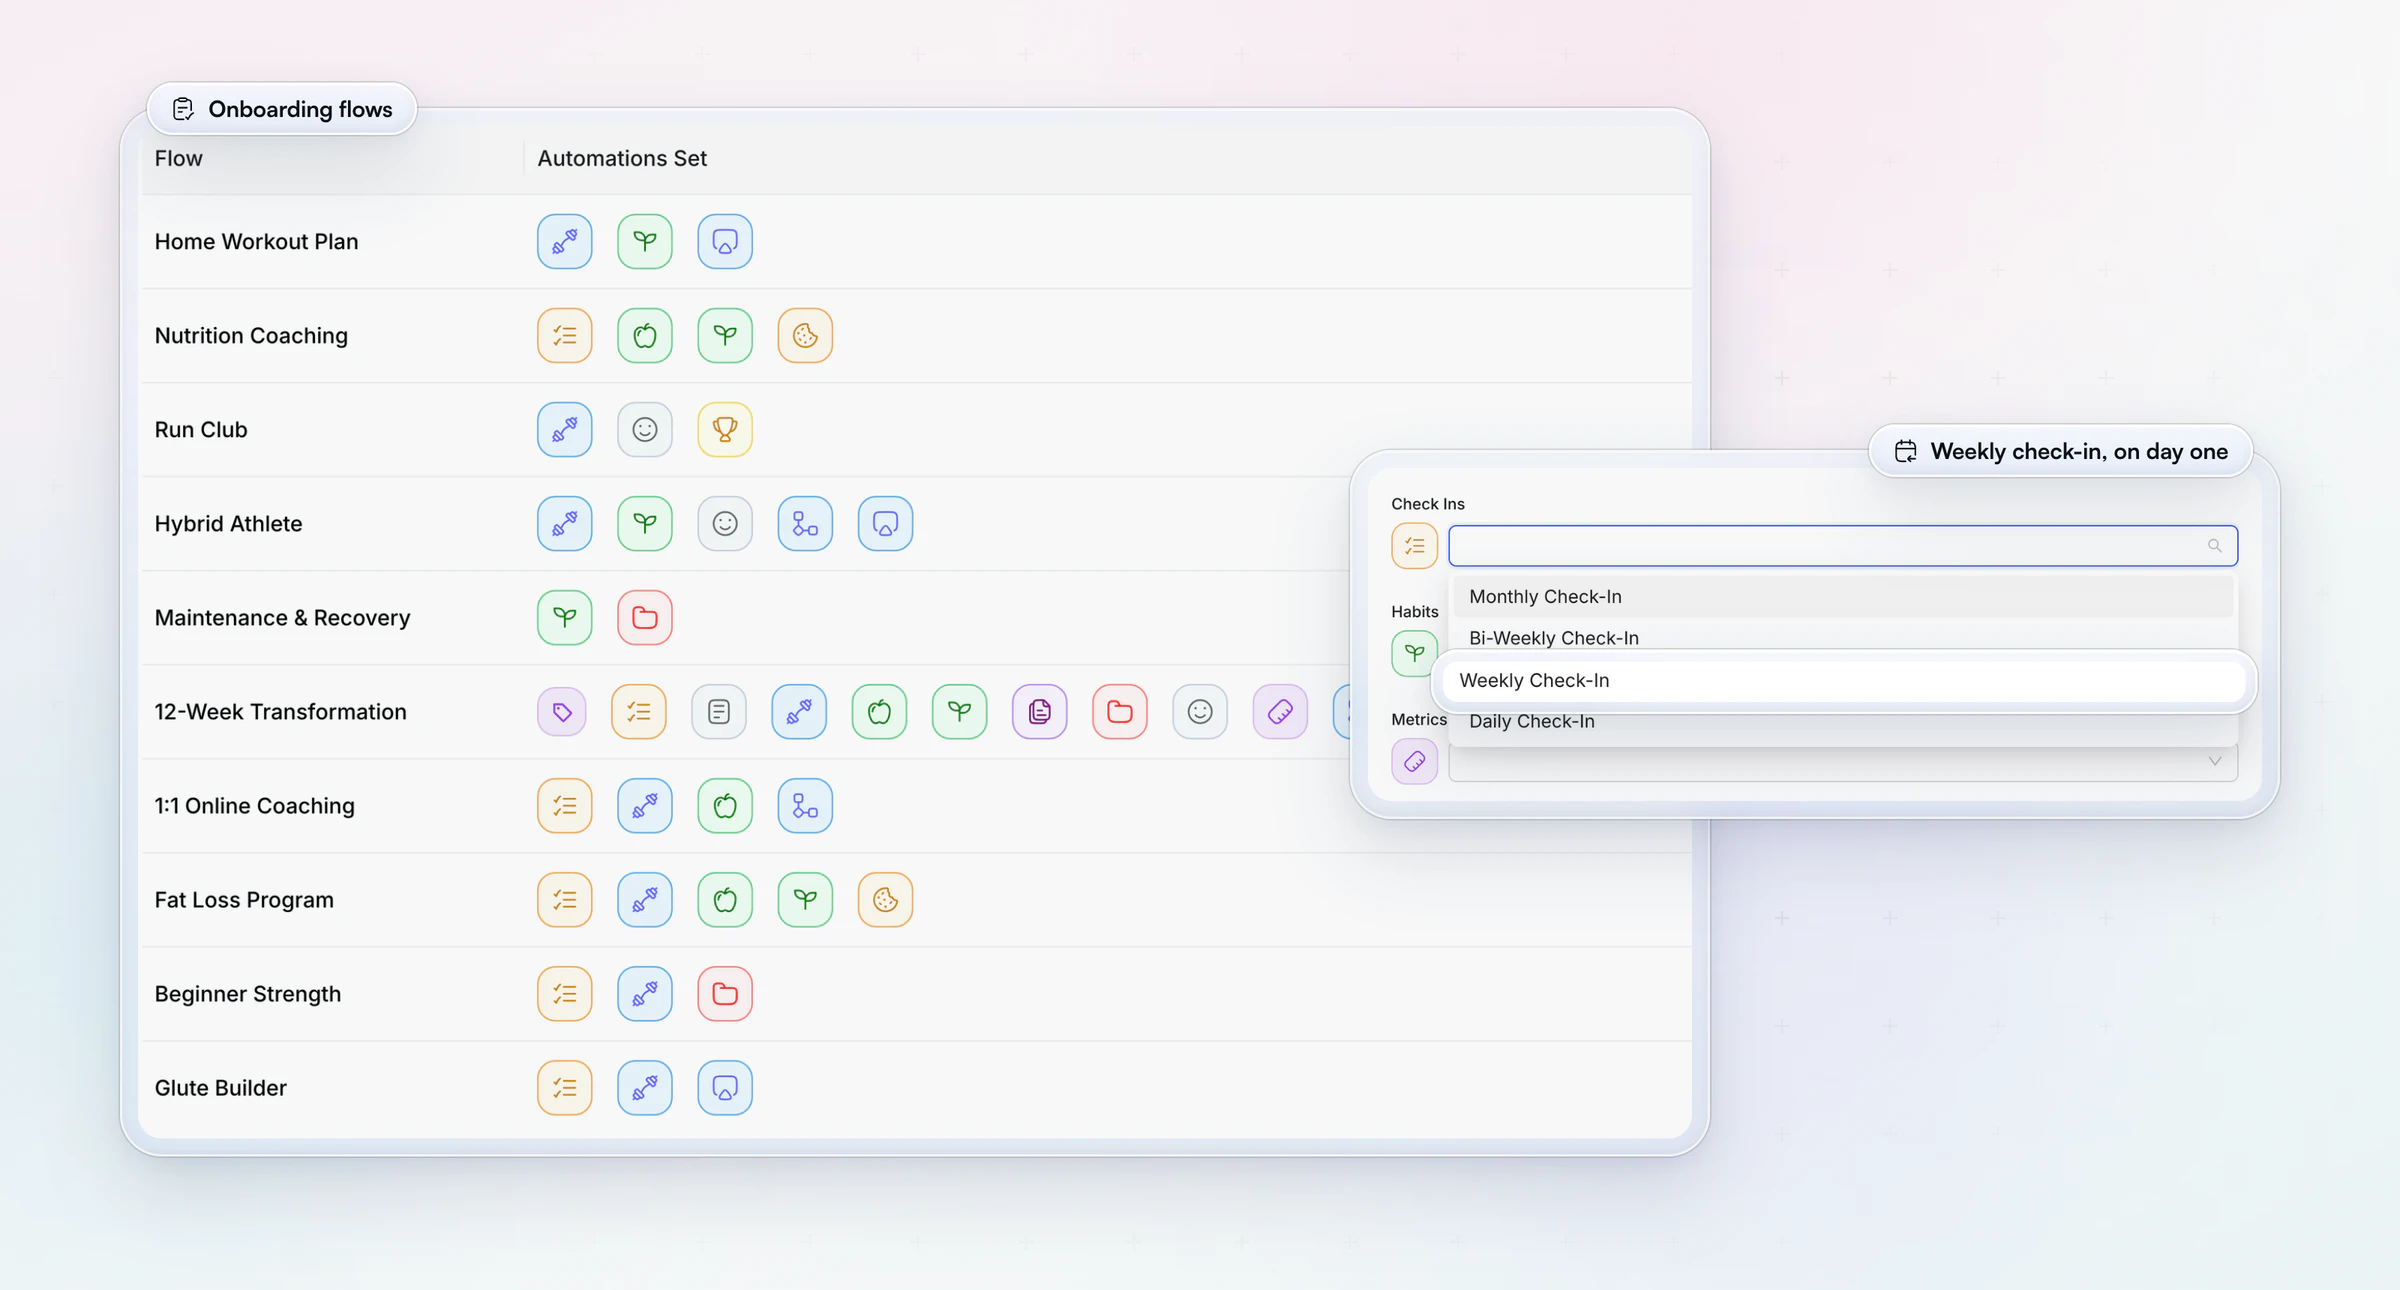Click the purple copy documents icon in 12-Week Transformation row
Viewport: 2400px width, 1290px height.
(1039, 711)
